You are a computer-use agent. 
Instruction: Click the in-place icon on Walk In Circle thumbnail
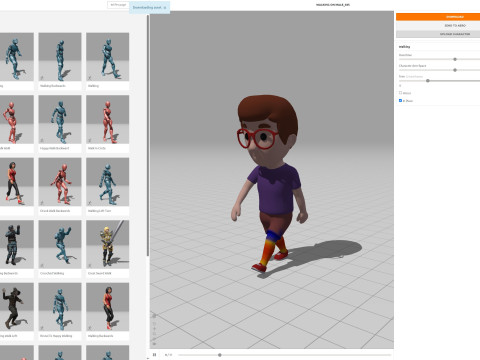90,140
